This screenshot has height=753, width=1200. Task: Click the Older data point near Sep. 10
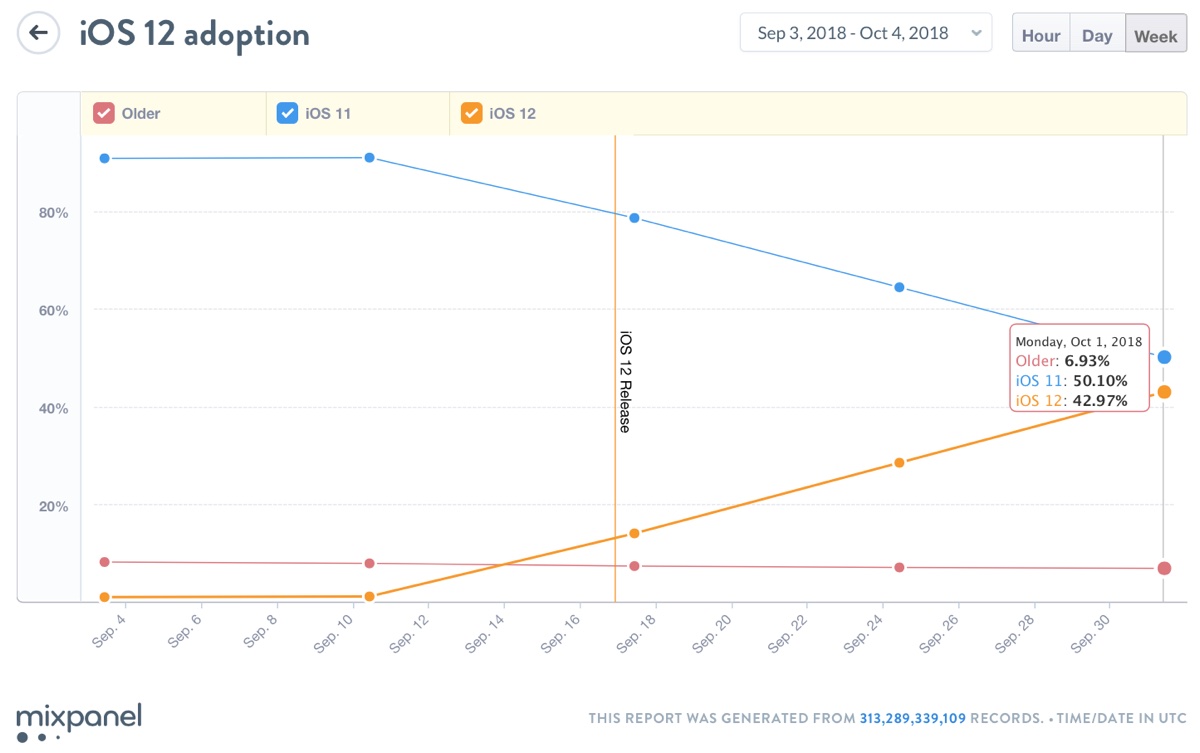tap(369, 564)
